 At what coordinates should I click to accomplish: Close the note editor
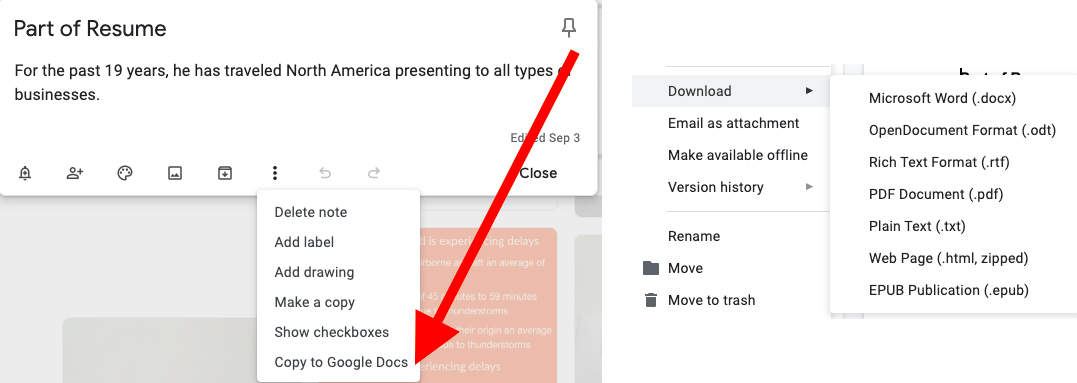pos(538,174)
